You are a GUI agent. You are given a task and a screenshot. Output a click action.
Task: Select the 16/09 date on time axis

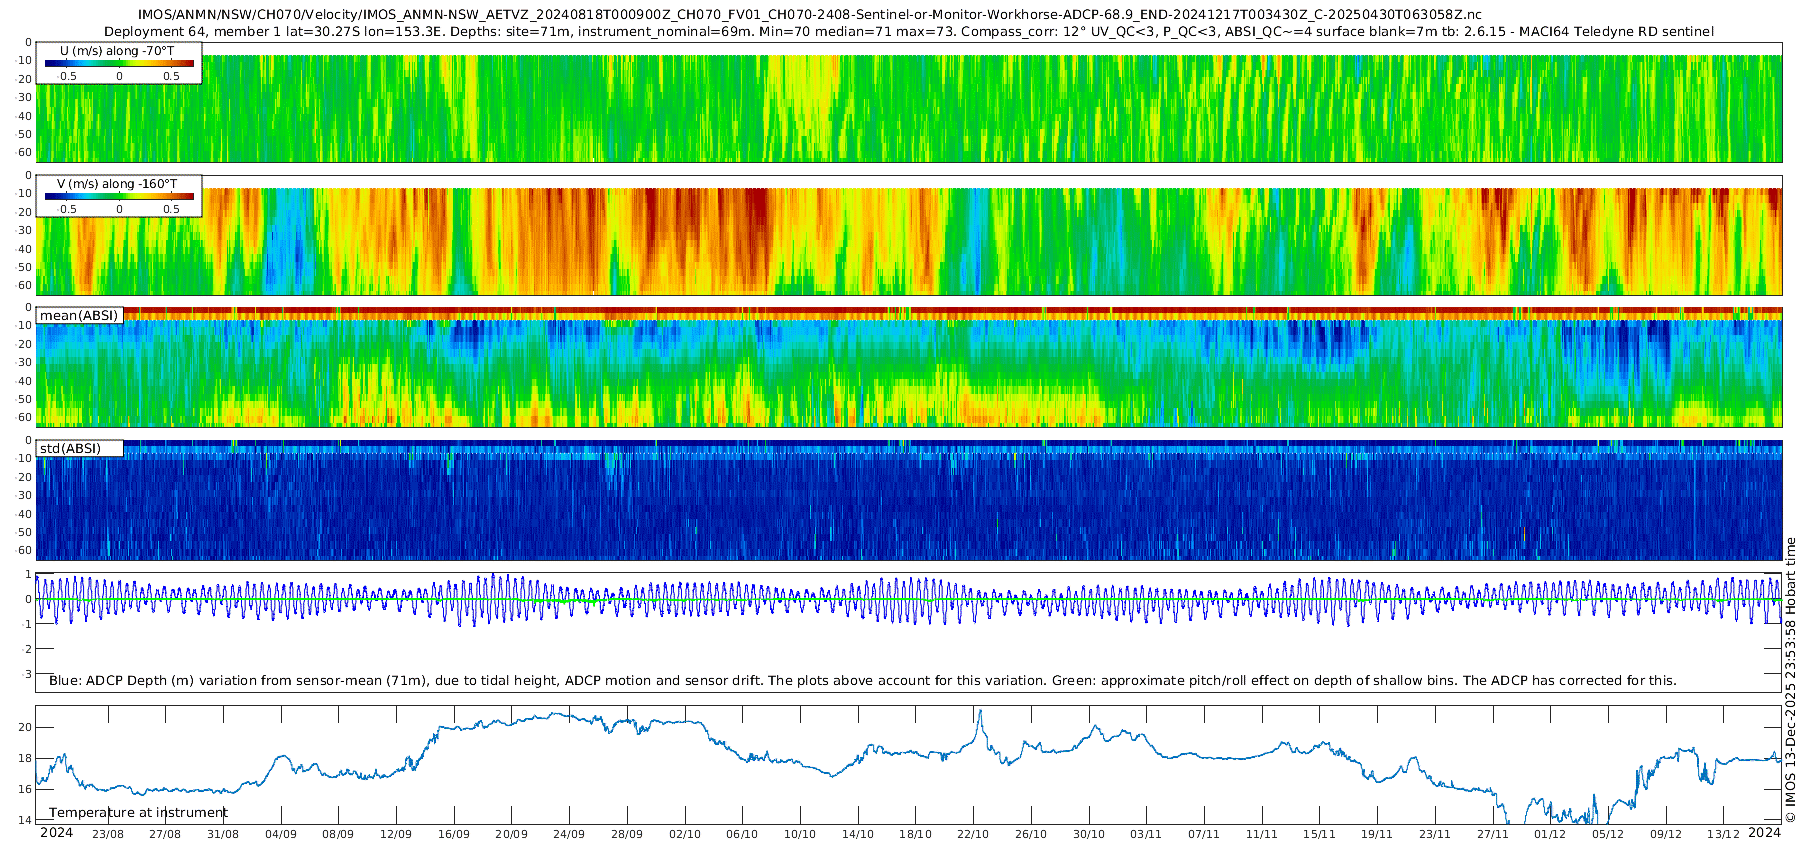454,834
